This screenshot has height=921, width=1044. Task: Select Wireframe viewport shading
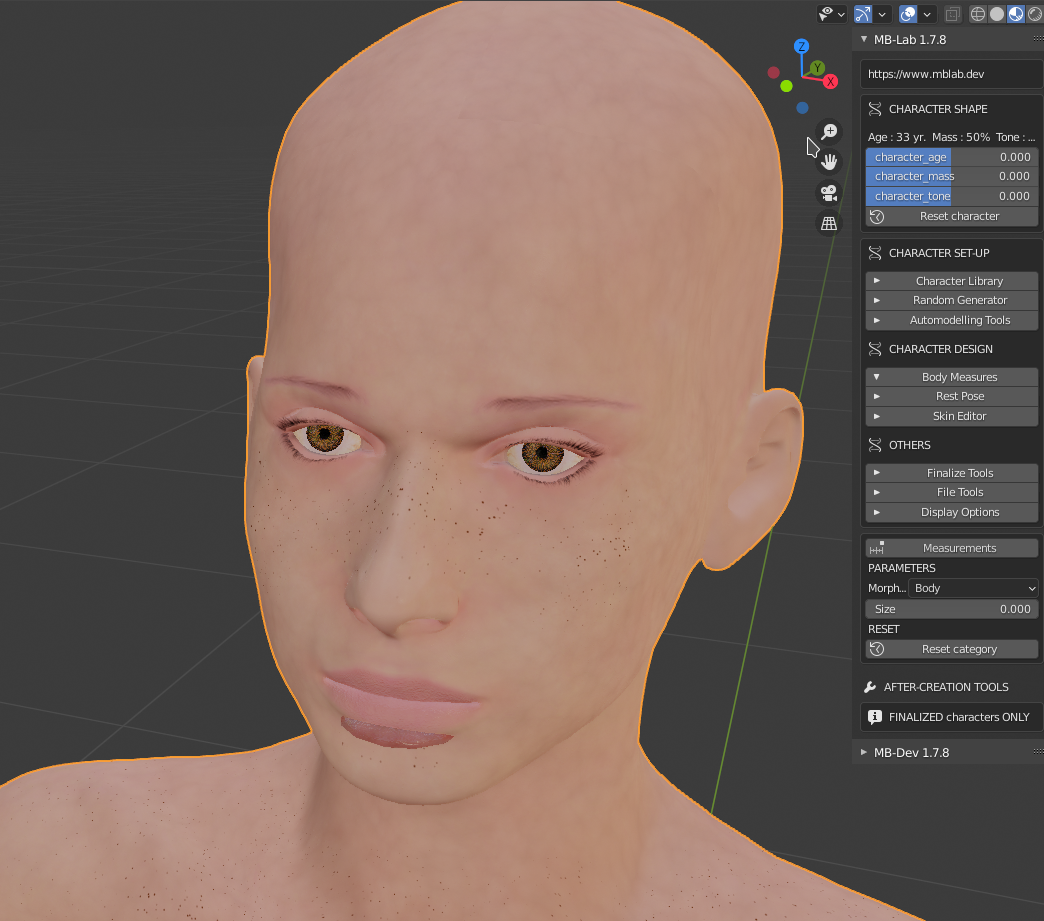point(977,14)
